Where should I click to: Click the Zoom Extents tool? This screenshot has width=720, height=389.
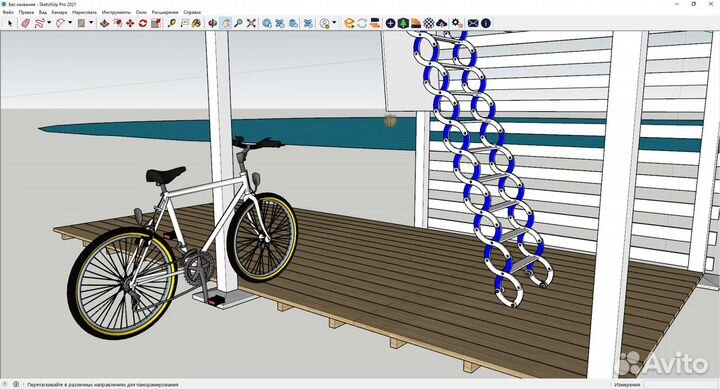click(x=251, y=23)
